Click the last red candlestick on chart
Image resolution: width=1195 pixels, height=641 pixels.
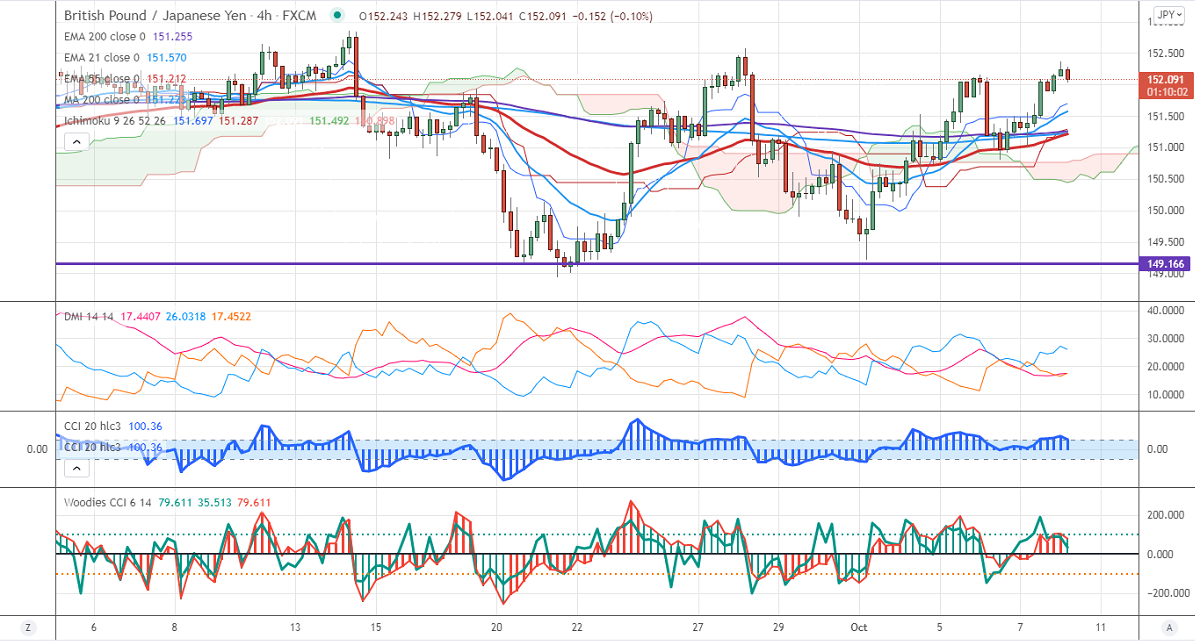(x=1069, y=74)
